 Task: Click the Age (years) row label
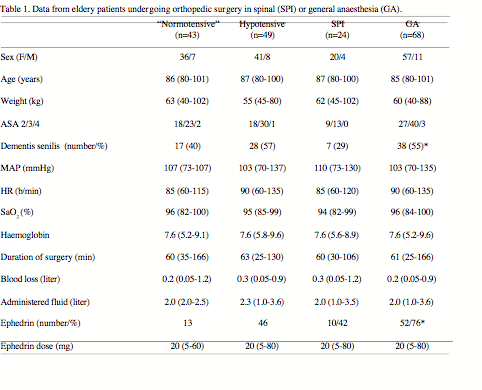pos(22,79)
